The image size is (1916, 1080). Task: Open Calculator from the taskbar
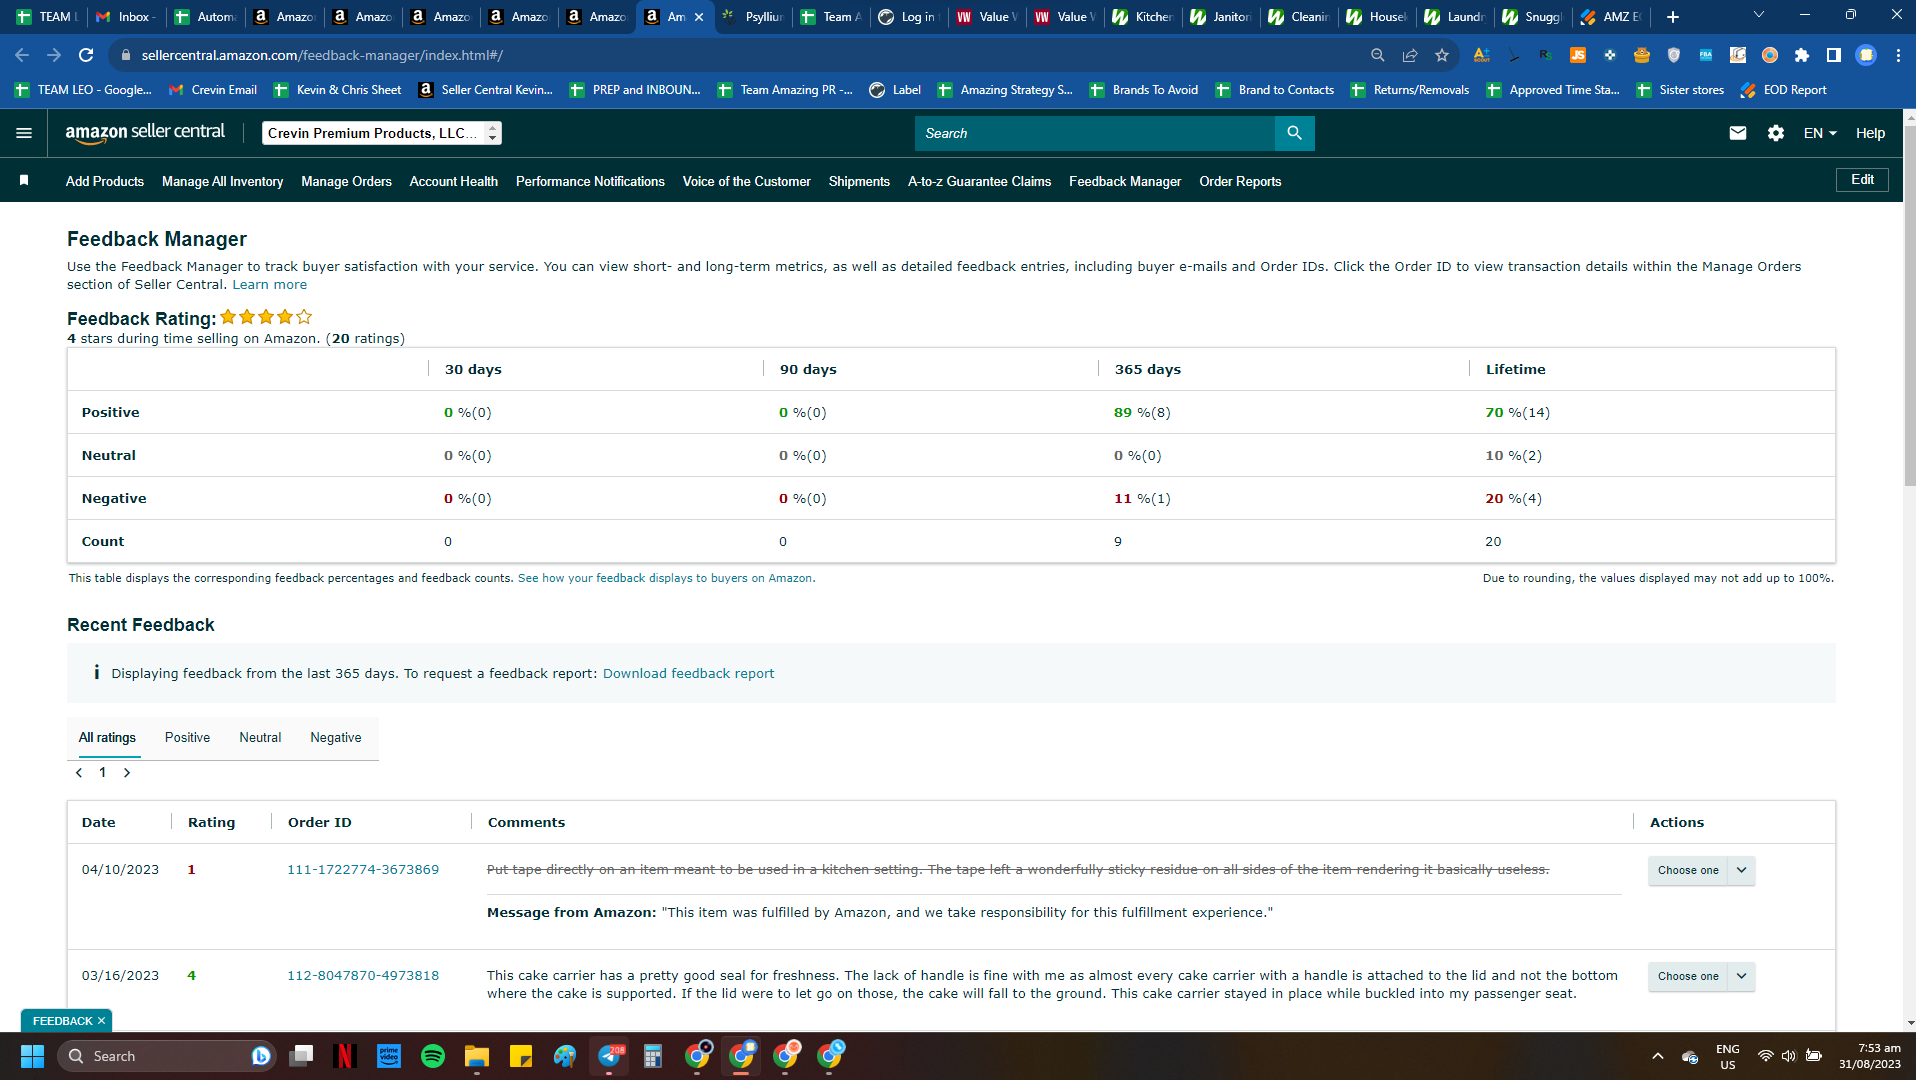(653, 1056)
